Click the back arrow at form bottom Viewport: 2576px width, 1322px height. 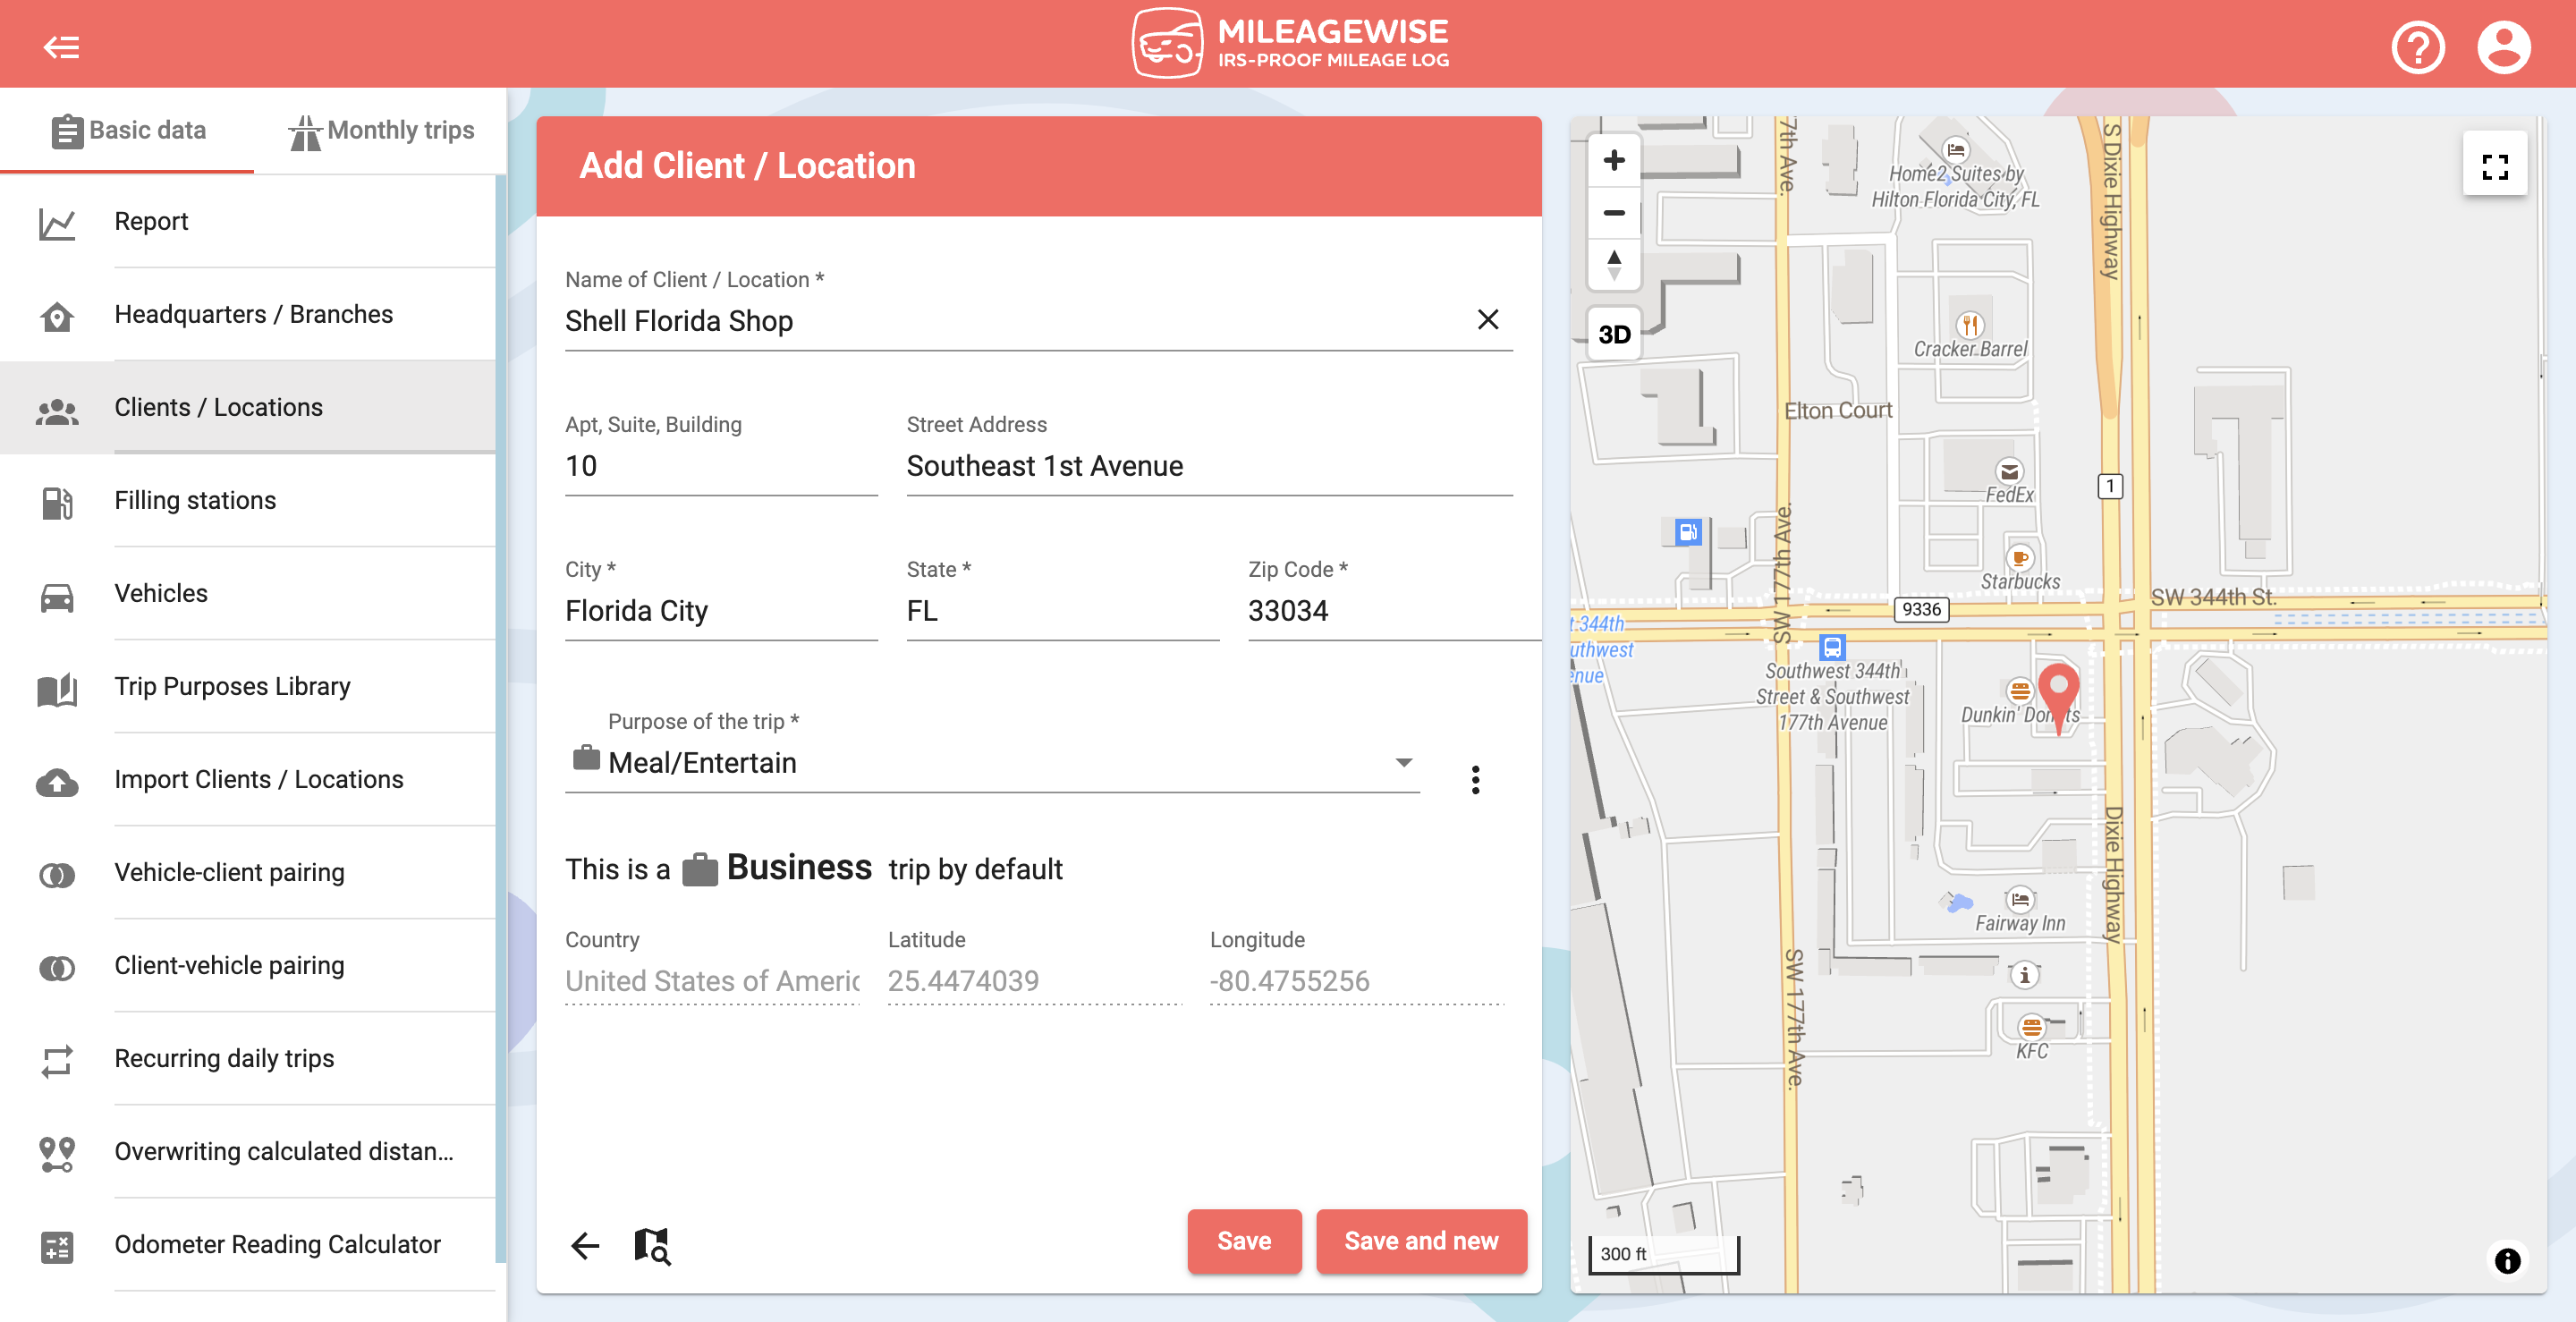(x=585, y=1245)
